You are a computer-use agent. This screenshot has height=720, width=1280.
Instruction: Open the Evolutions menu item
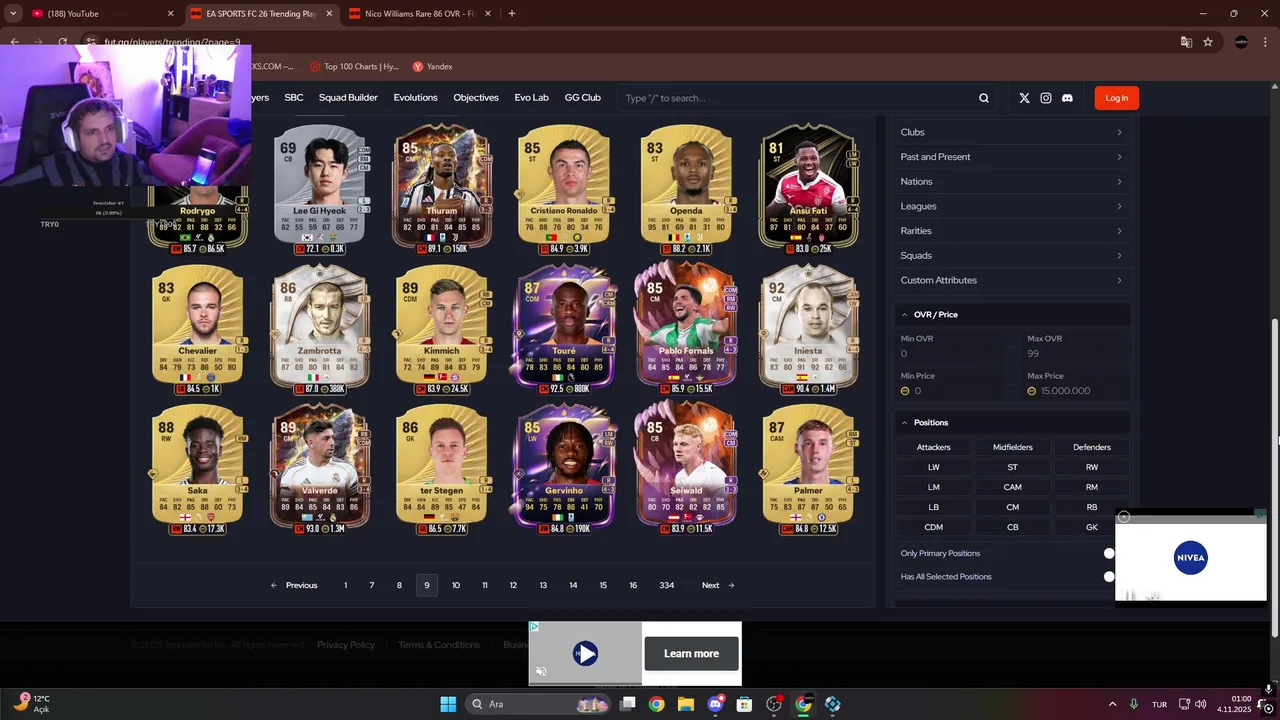415,98
